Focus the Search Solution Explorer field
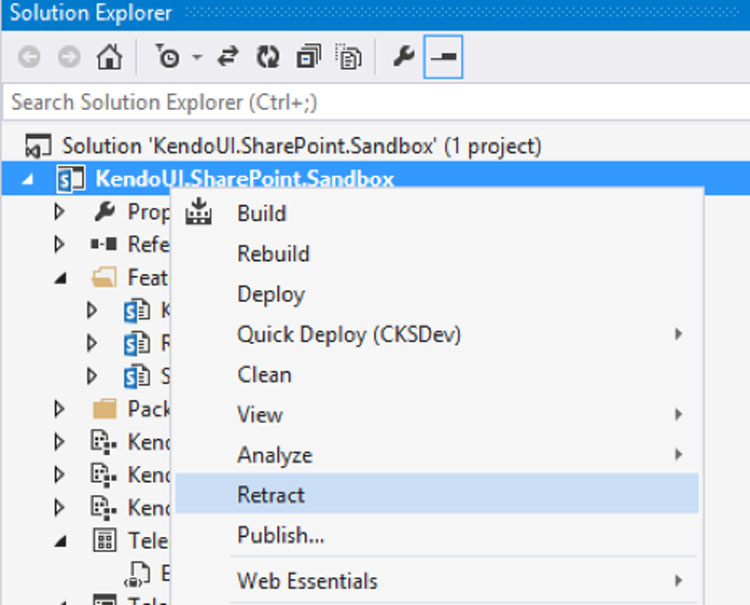 click(376, 102)
